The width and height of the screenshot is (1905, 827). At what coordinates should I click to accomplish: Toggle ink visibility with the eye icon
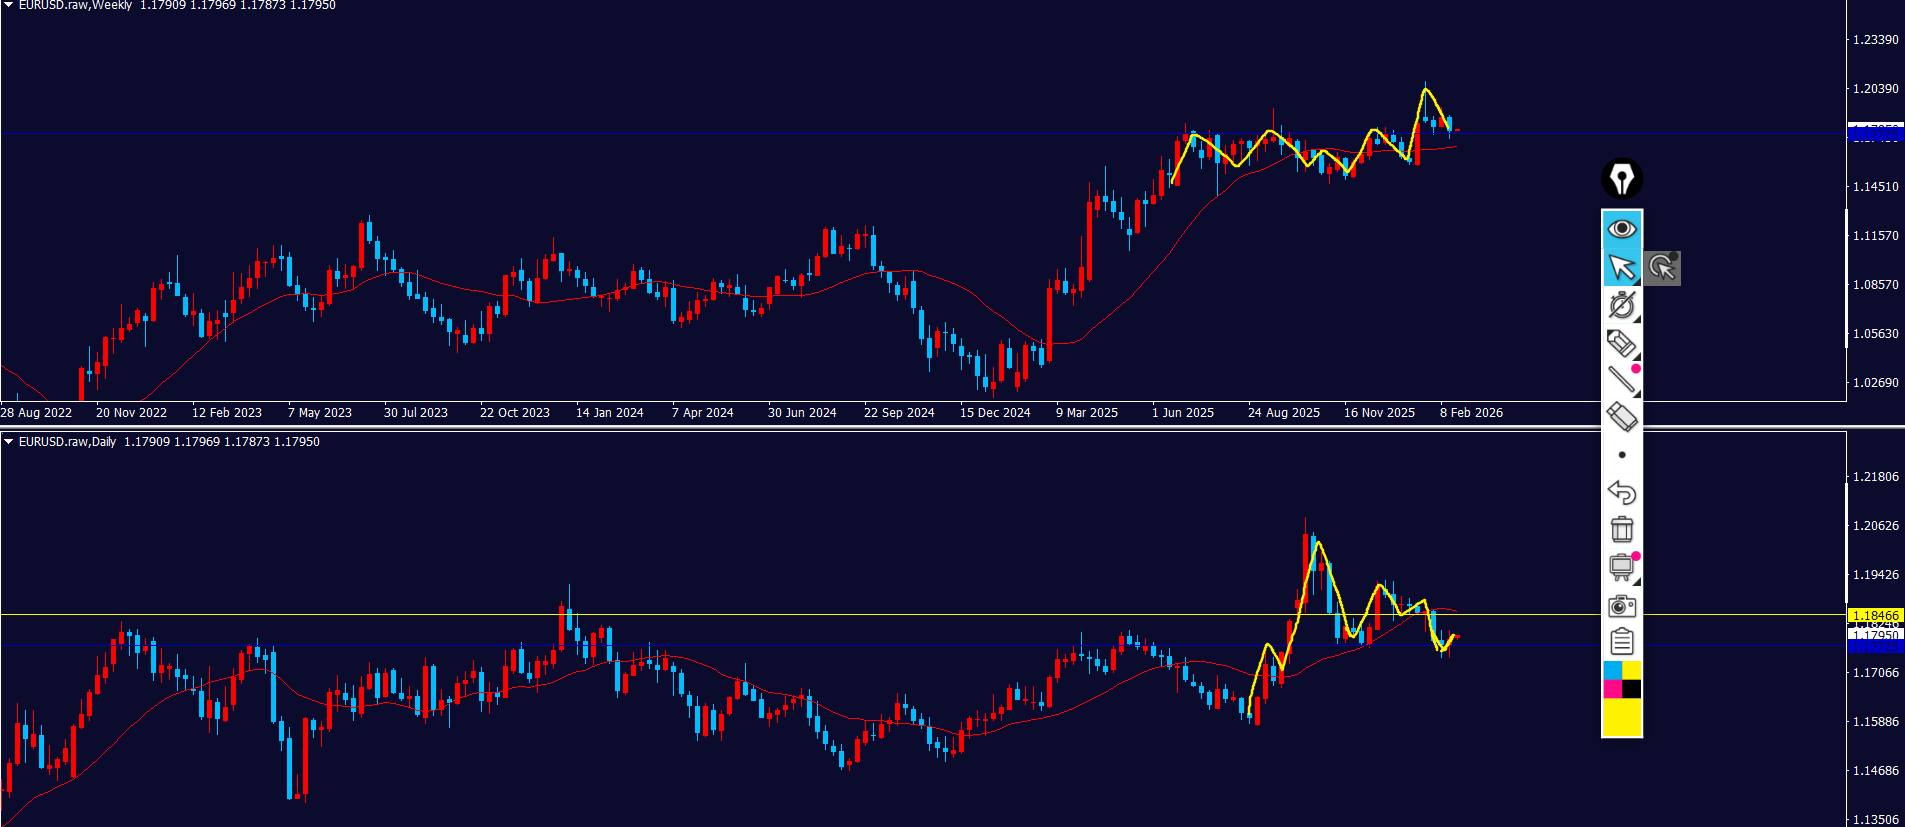[1621, 229]
